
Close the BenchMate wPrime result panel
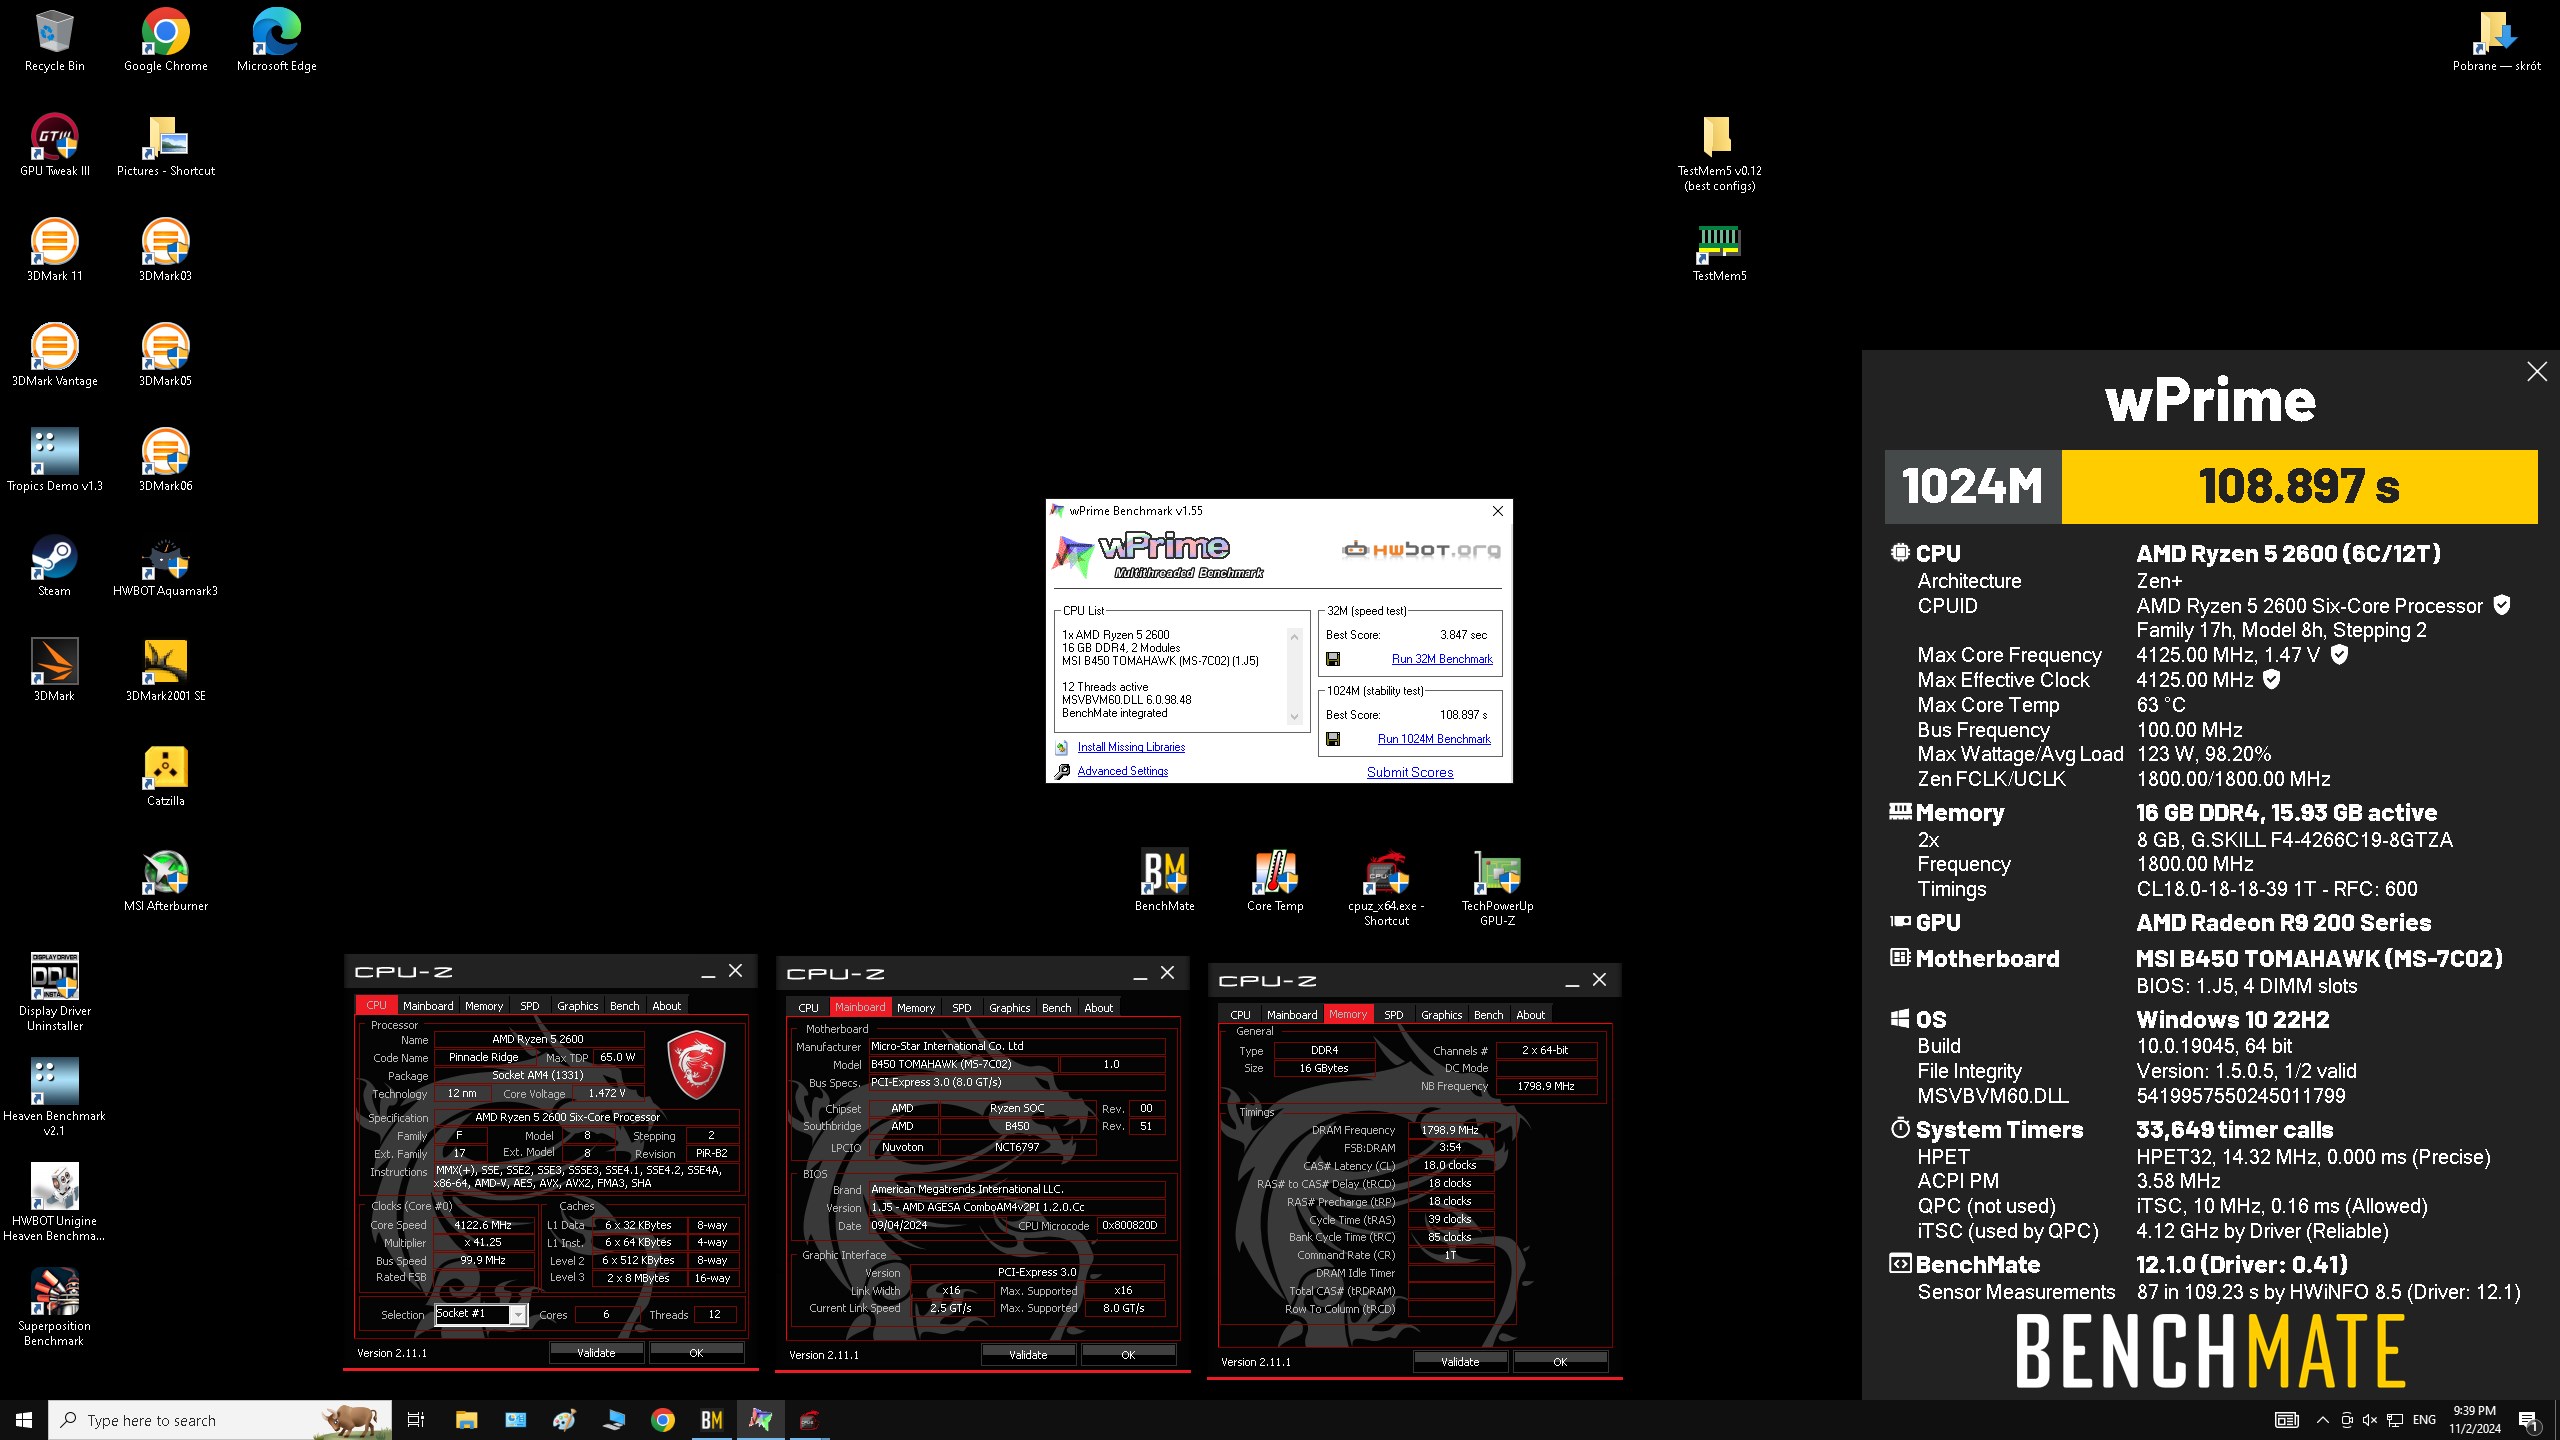pyautogui.click(x=2537, y=372)
